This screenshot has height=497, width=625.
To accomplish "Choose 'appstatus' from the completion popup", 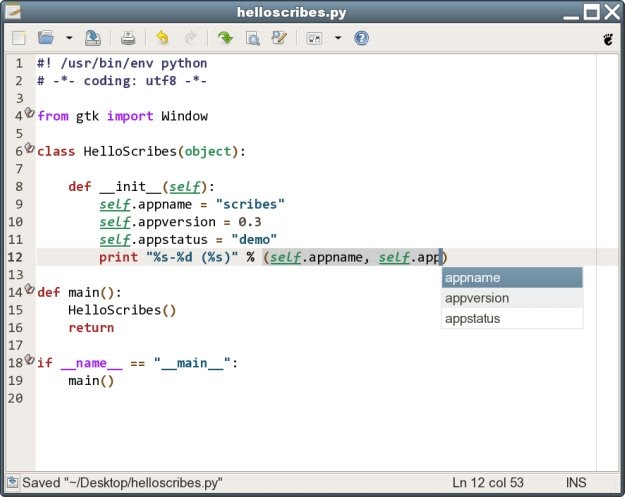I will point(512,318).
